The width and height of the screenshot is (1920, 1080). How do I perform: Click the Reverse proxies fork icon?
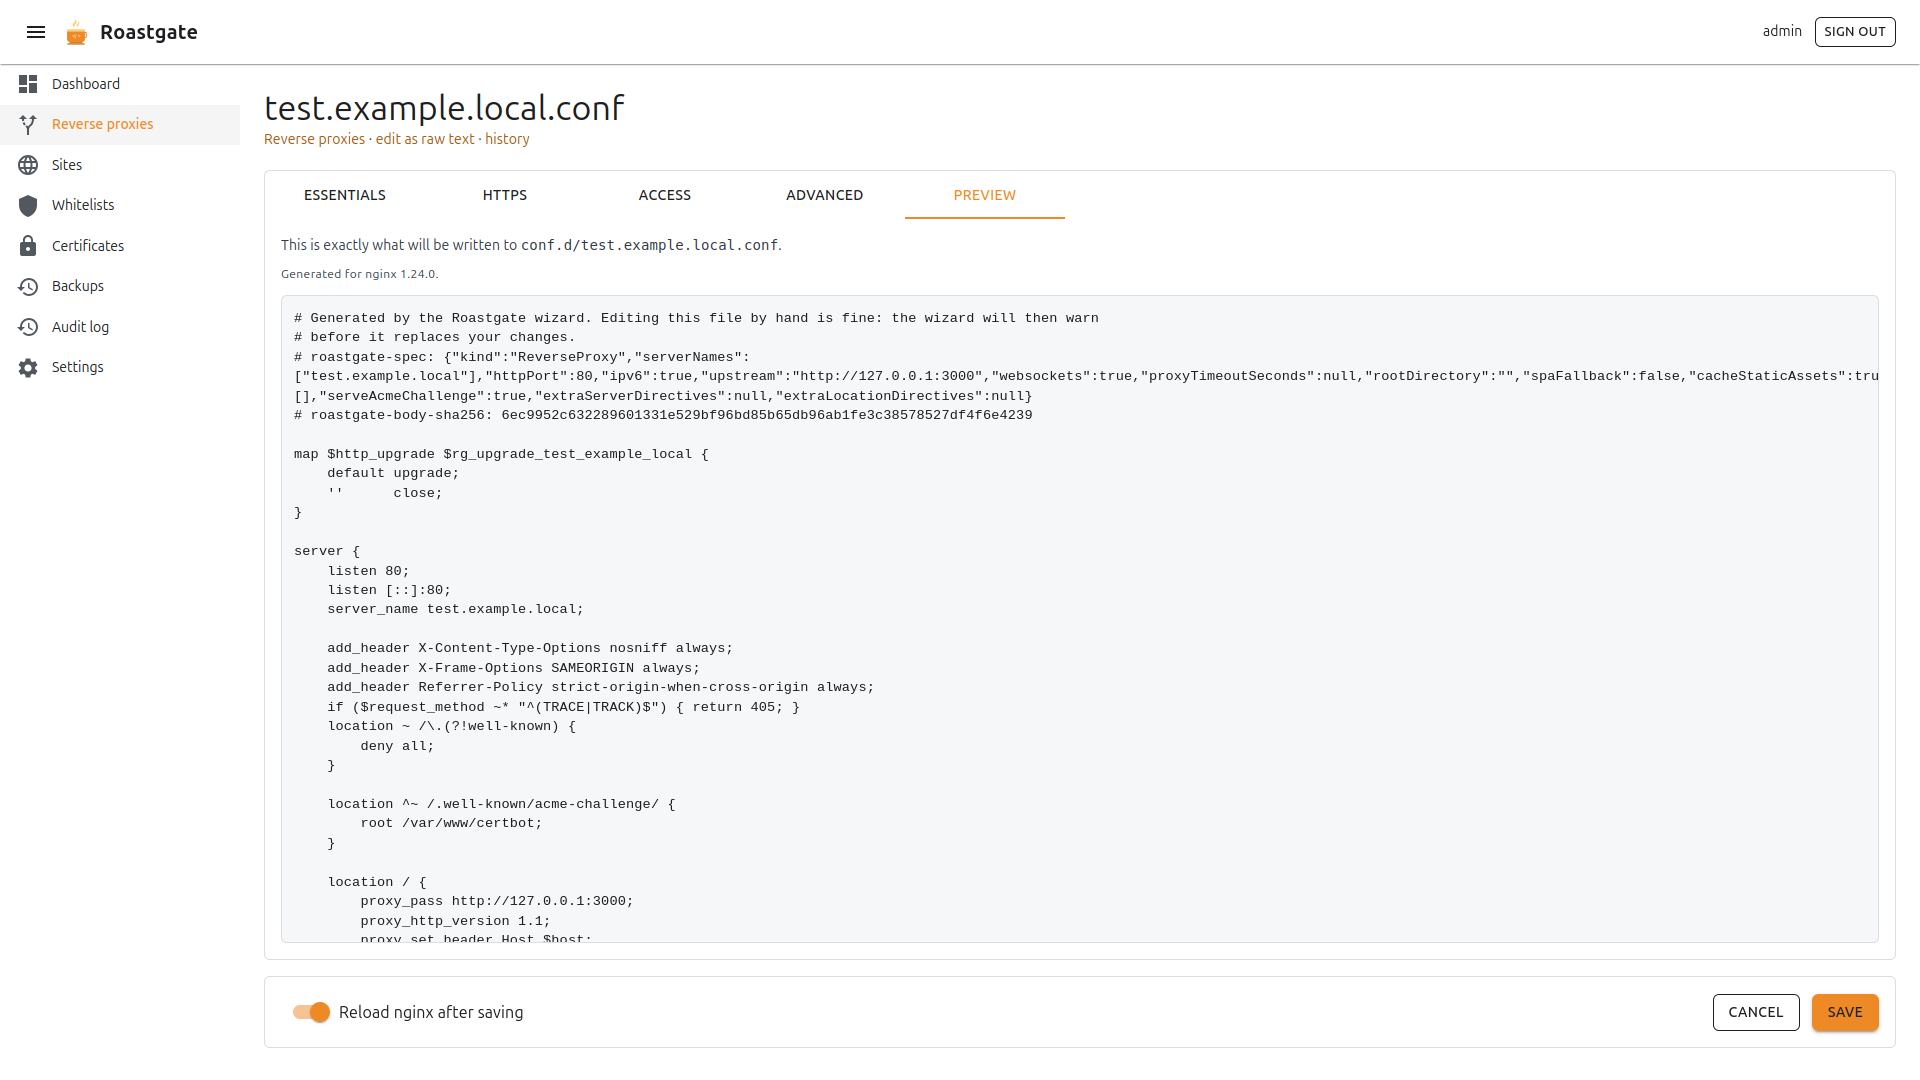(28, 124)
